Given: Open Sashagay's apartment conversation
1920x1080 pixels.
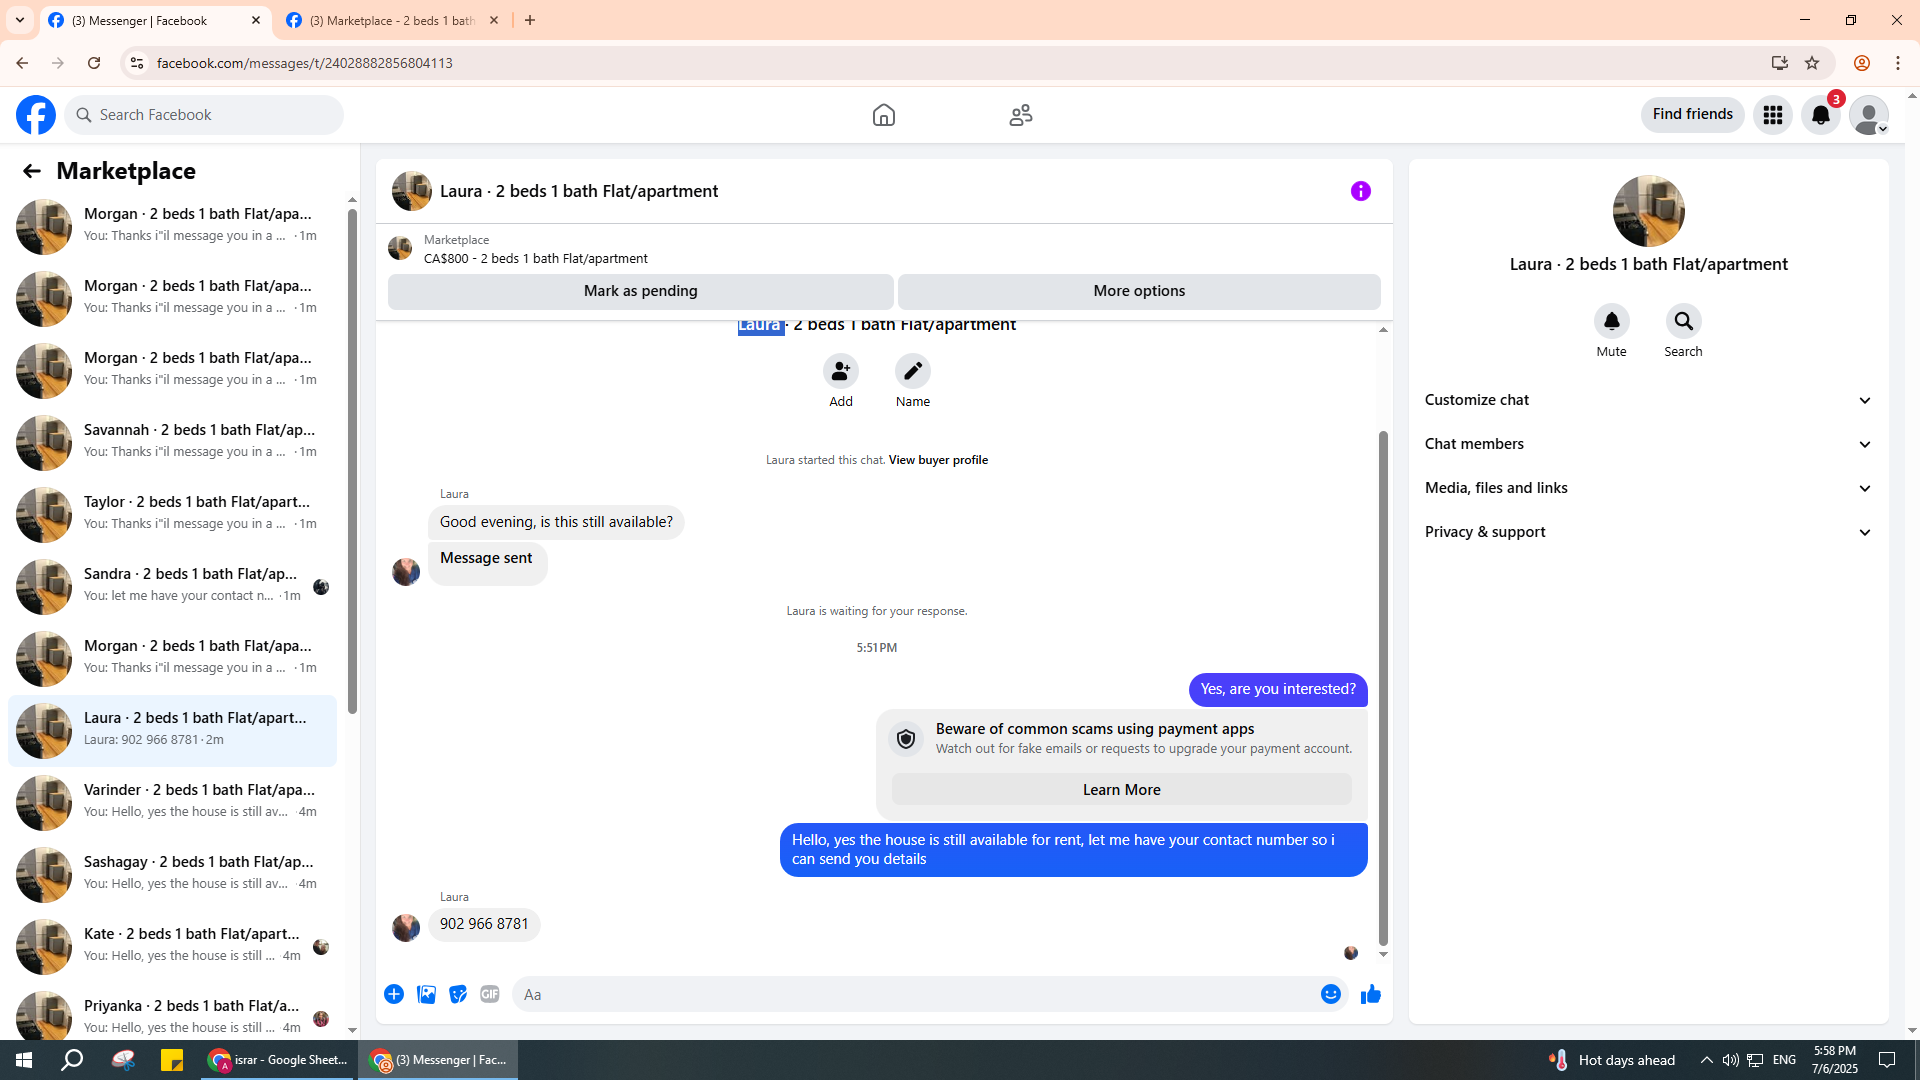Looking at the screenshot, I should (172, 875).
